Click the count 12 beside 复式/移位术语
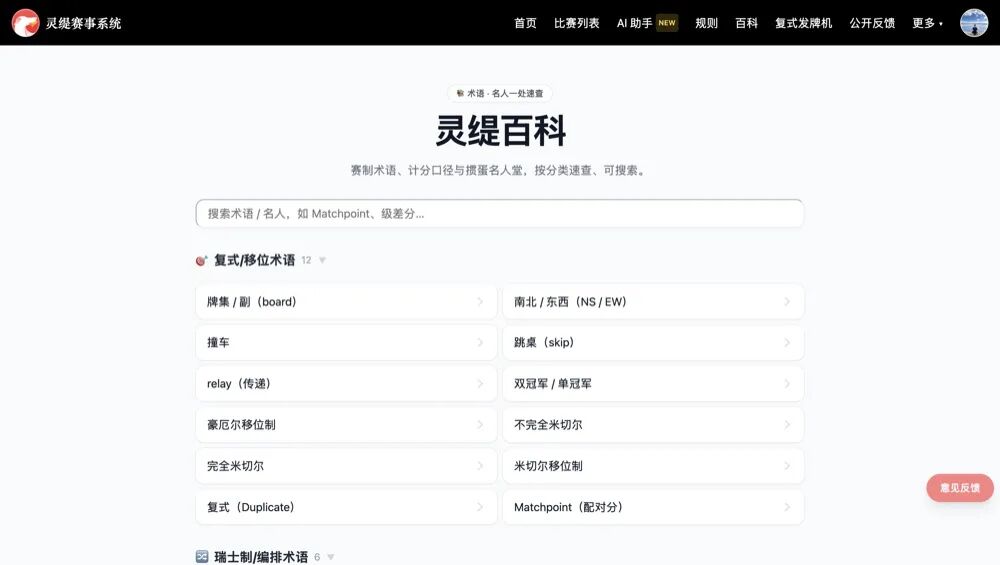Screen dimensions: 1000x565 tap(306, 260)
